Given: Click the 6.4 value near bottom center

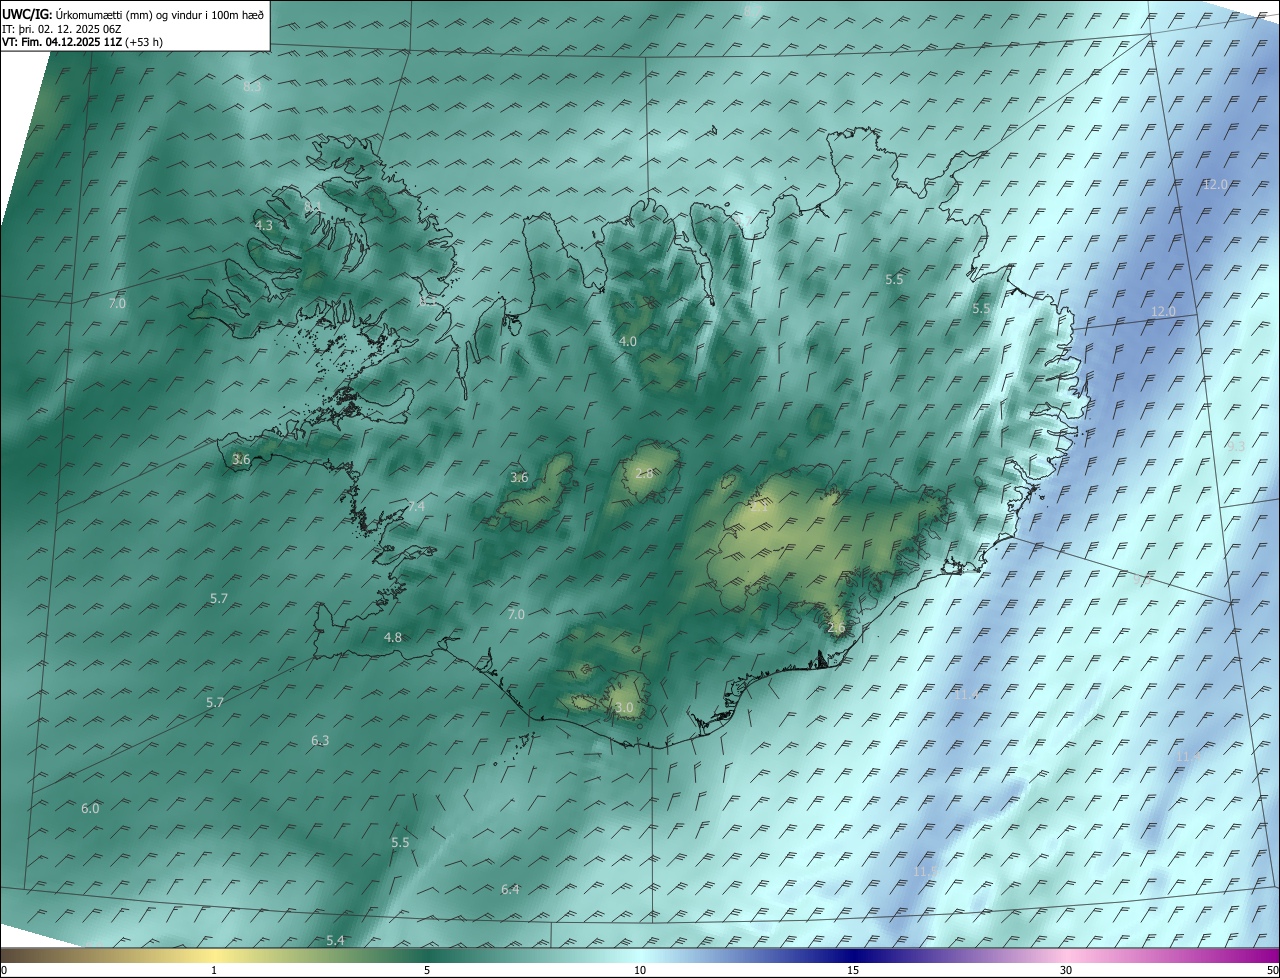Looking at the screenshot, I should pyautogui.click(x=510, y=890).
